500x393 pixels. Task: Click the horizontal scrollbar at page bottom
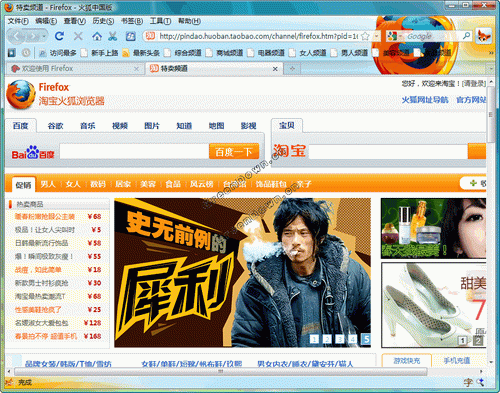click(221, 371)
